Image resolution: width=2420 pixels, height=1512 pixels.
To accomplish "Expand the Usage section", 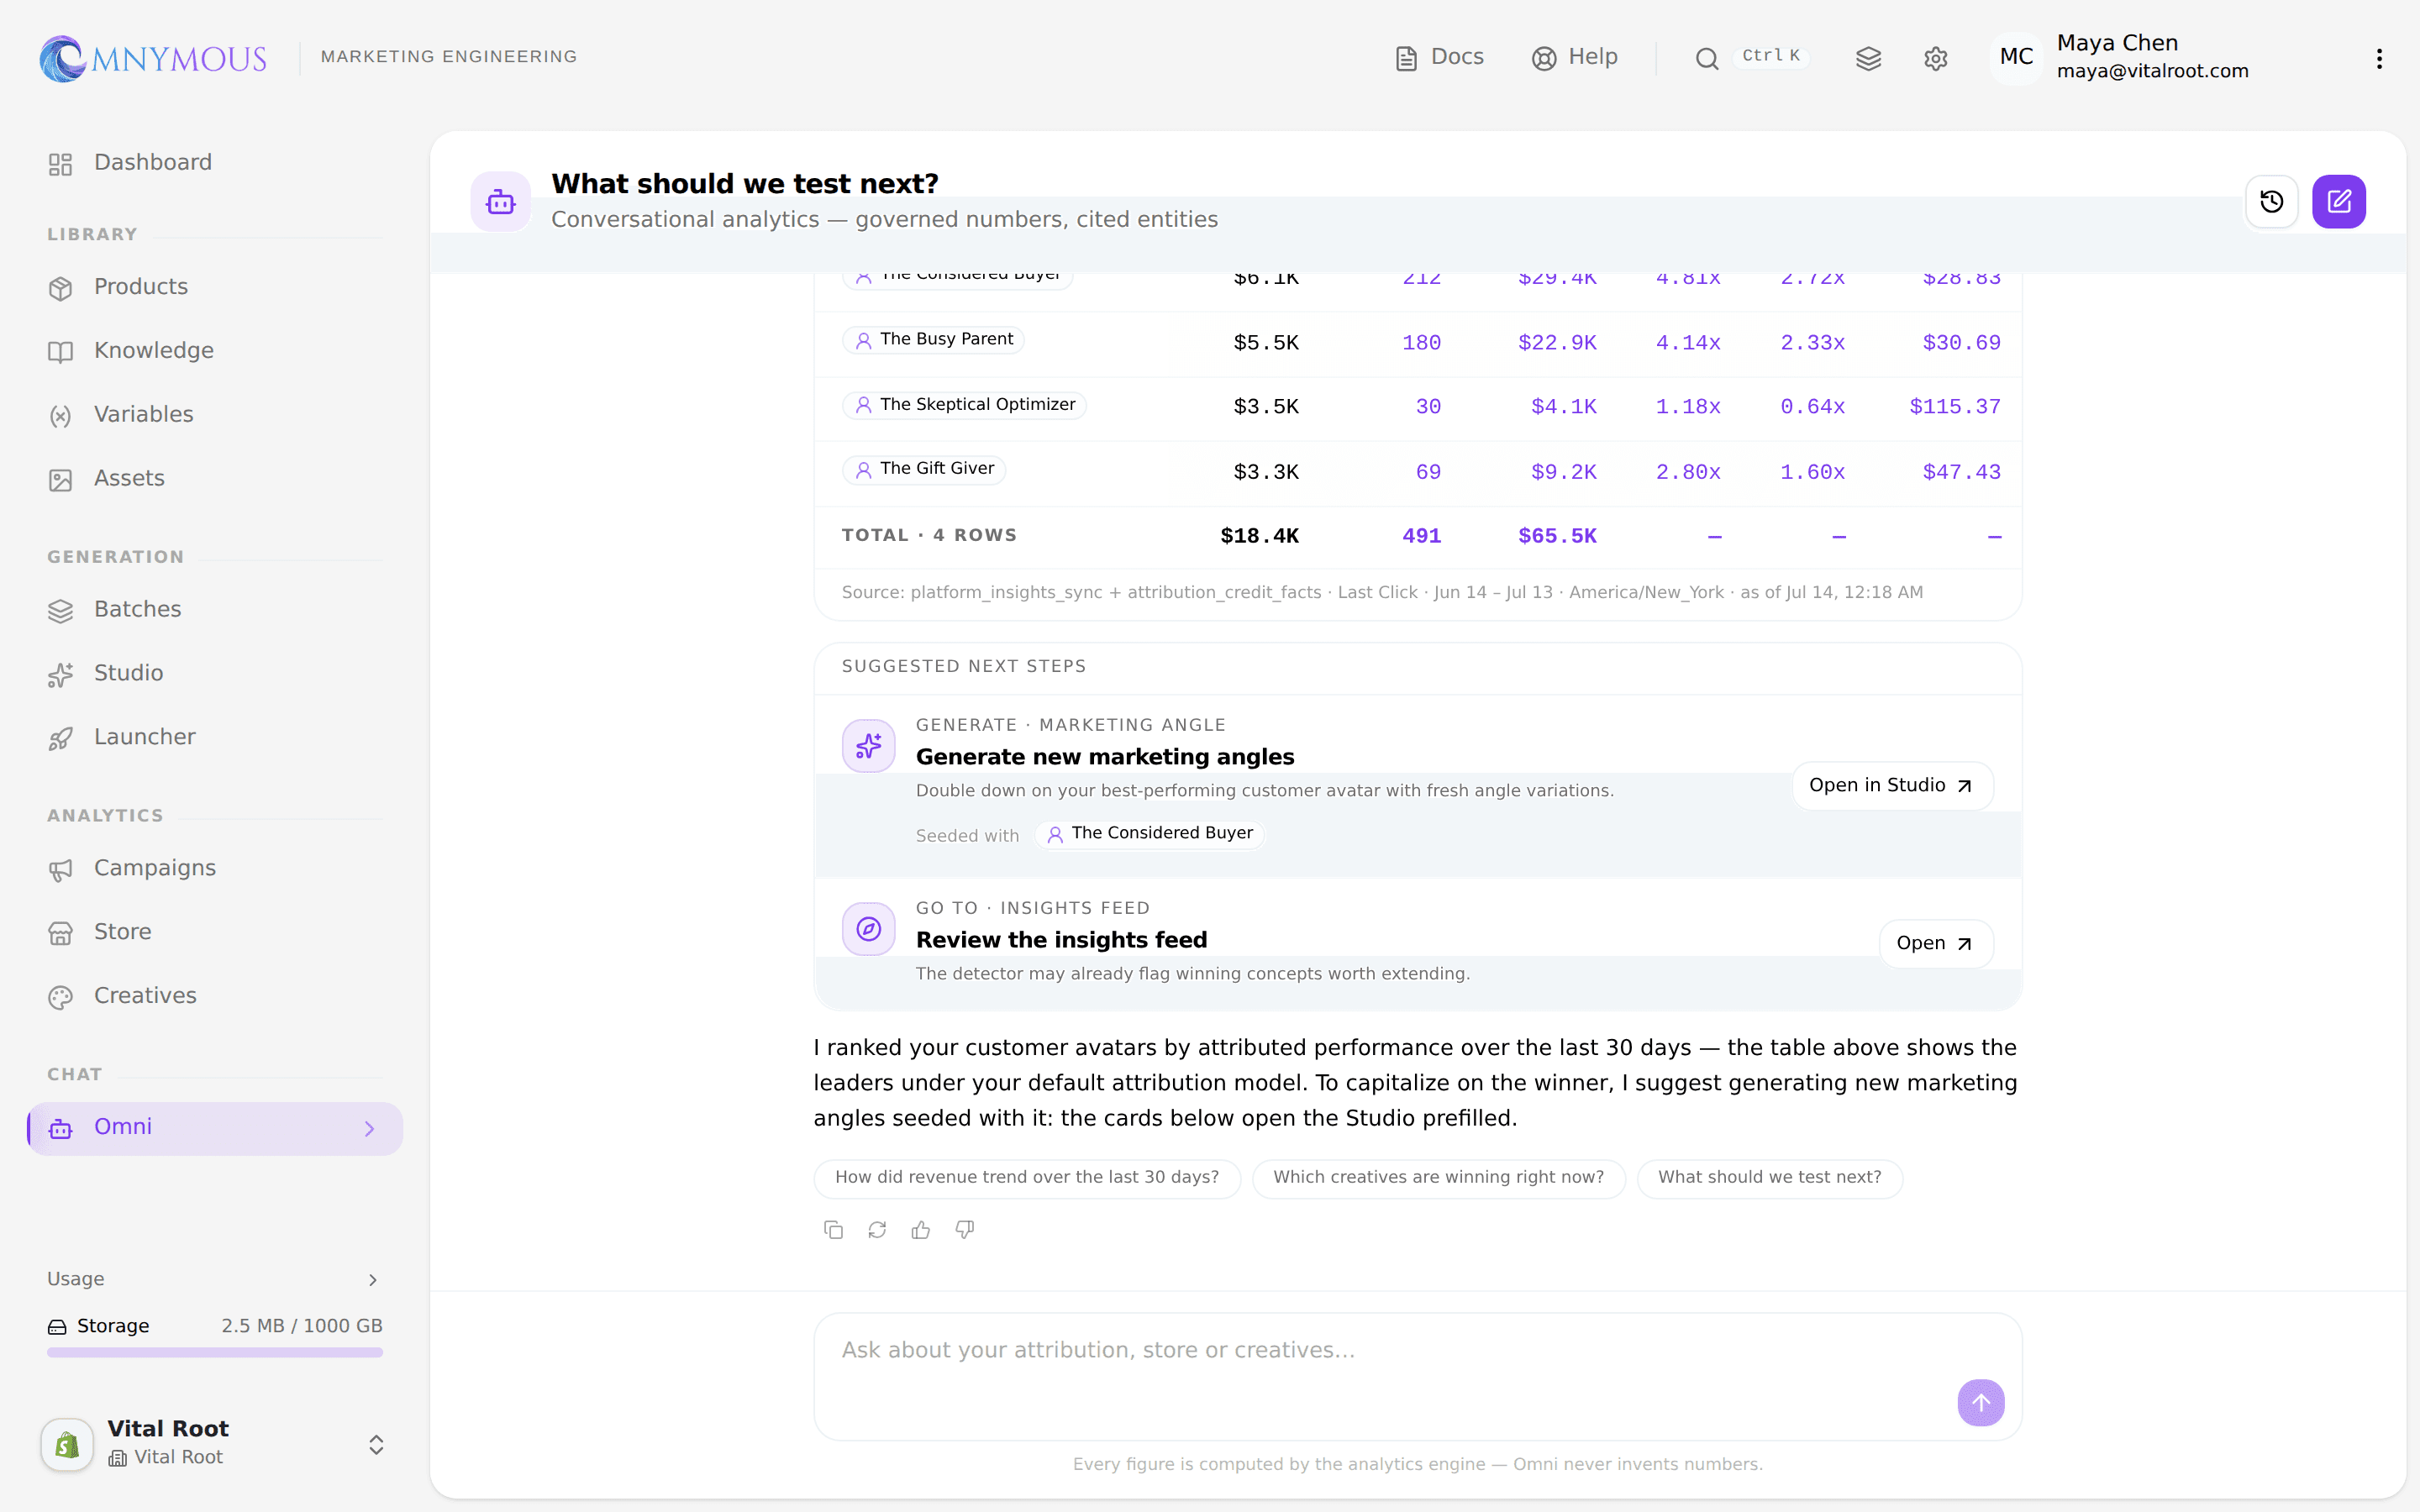I will tap(215, 1280).
